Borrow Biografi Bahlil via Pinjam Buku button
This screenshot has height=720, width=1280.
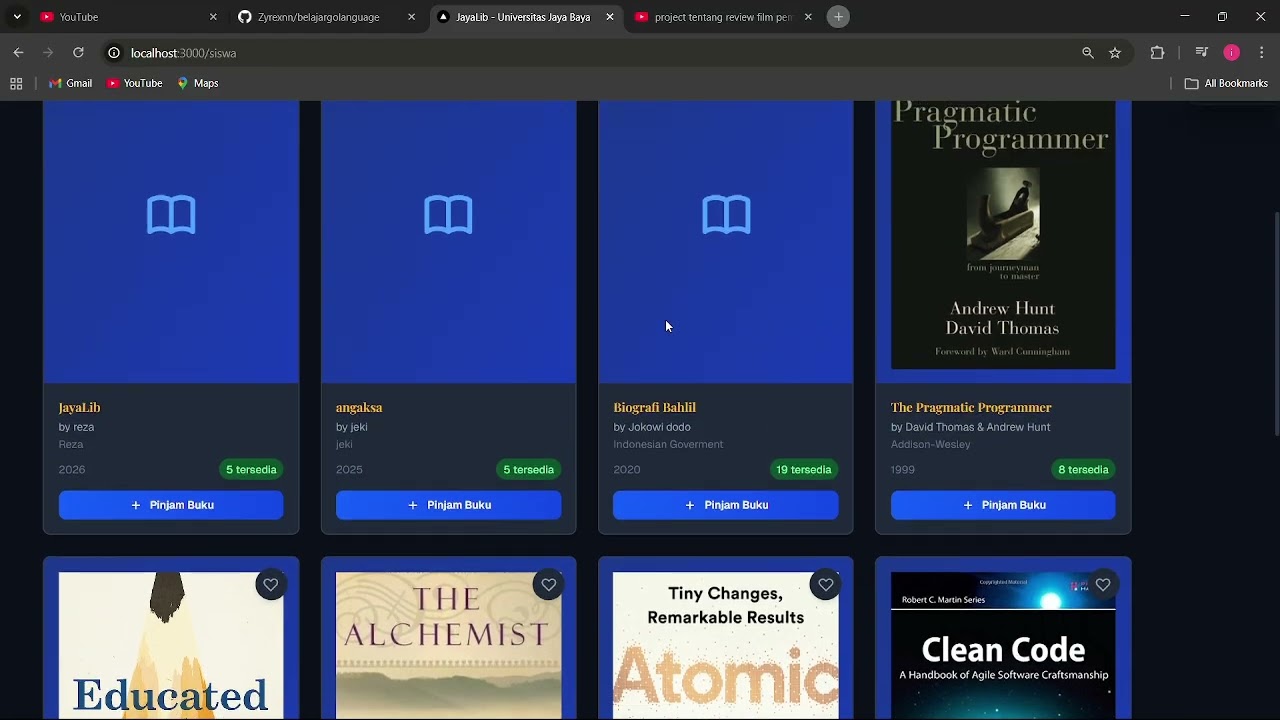pyautogui.click(x=726, y=505)
